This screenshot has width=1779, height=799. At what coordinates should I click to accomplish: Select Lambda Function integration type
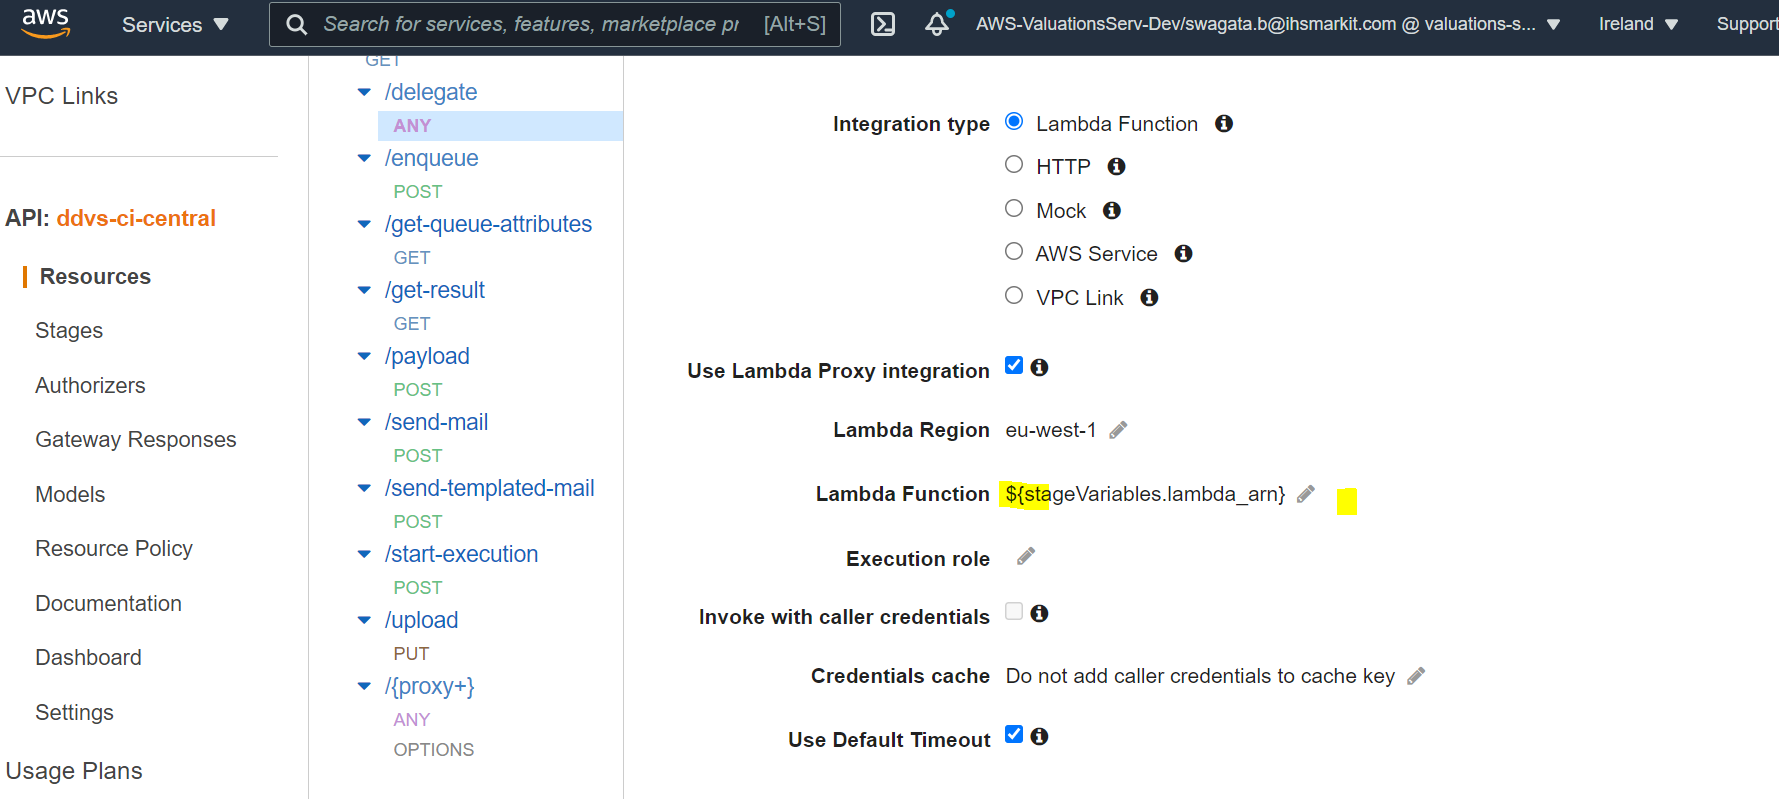tap(1014, 121)
